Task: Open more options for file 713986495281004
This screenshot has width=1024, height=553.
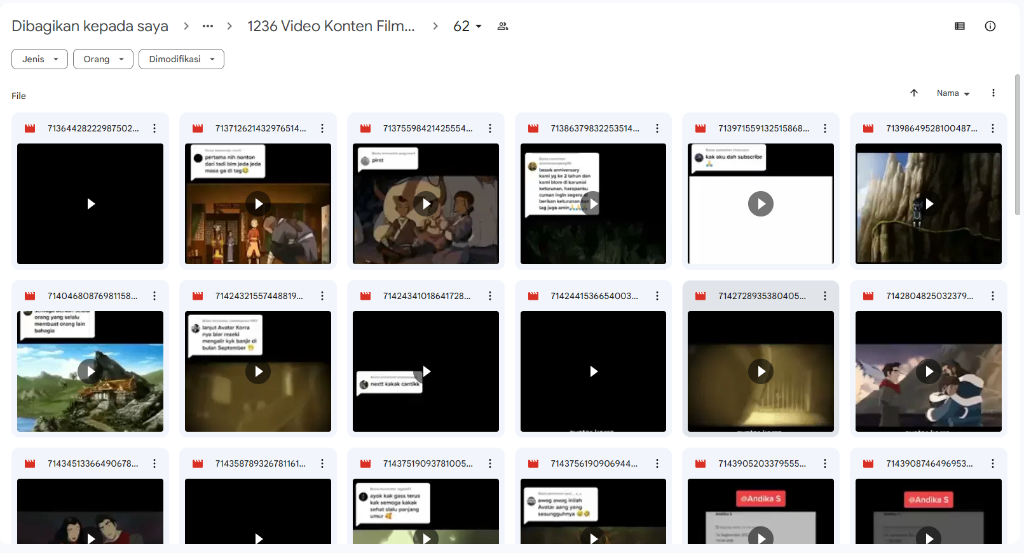Action: 993,128
